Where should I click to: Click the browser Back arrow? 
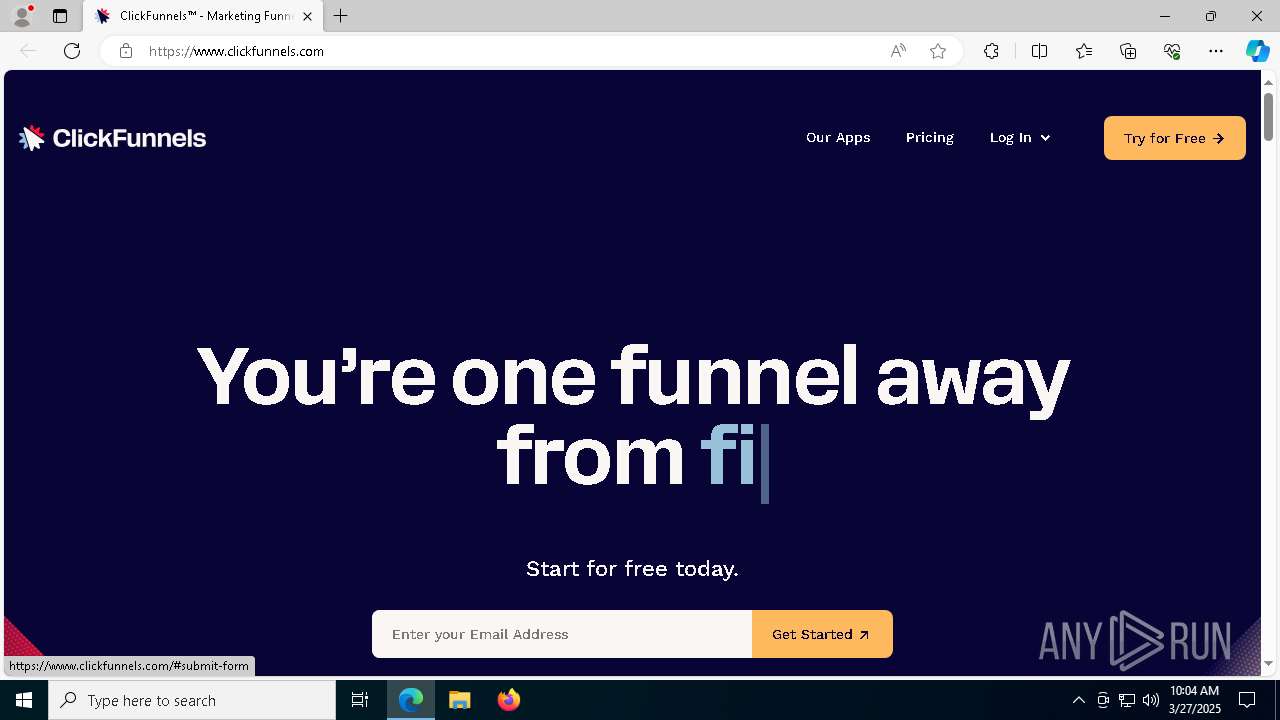[28, 51]
